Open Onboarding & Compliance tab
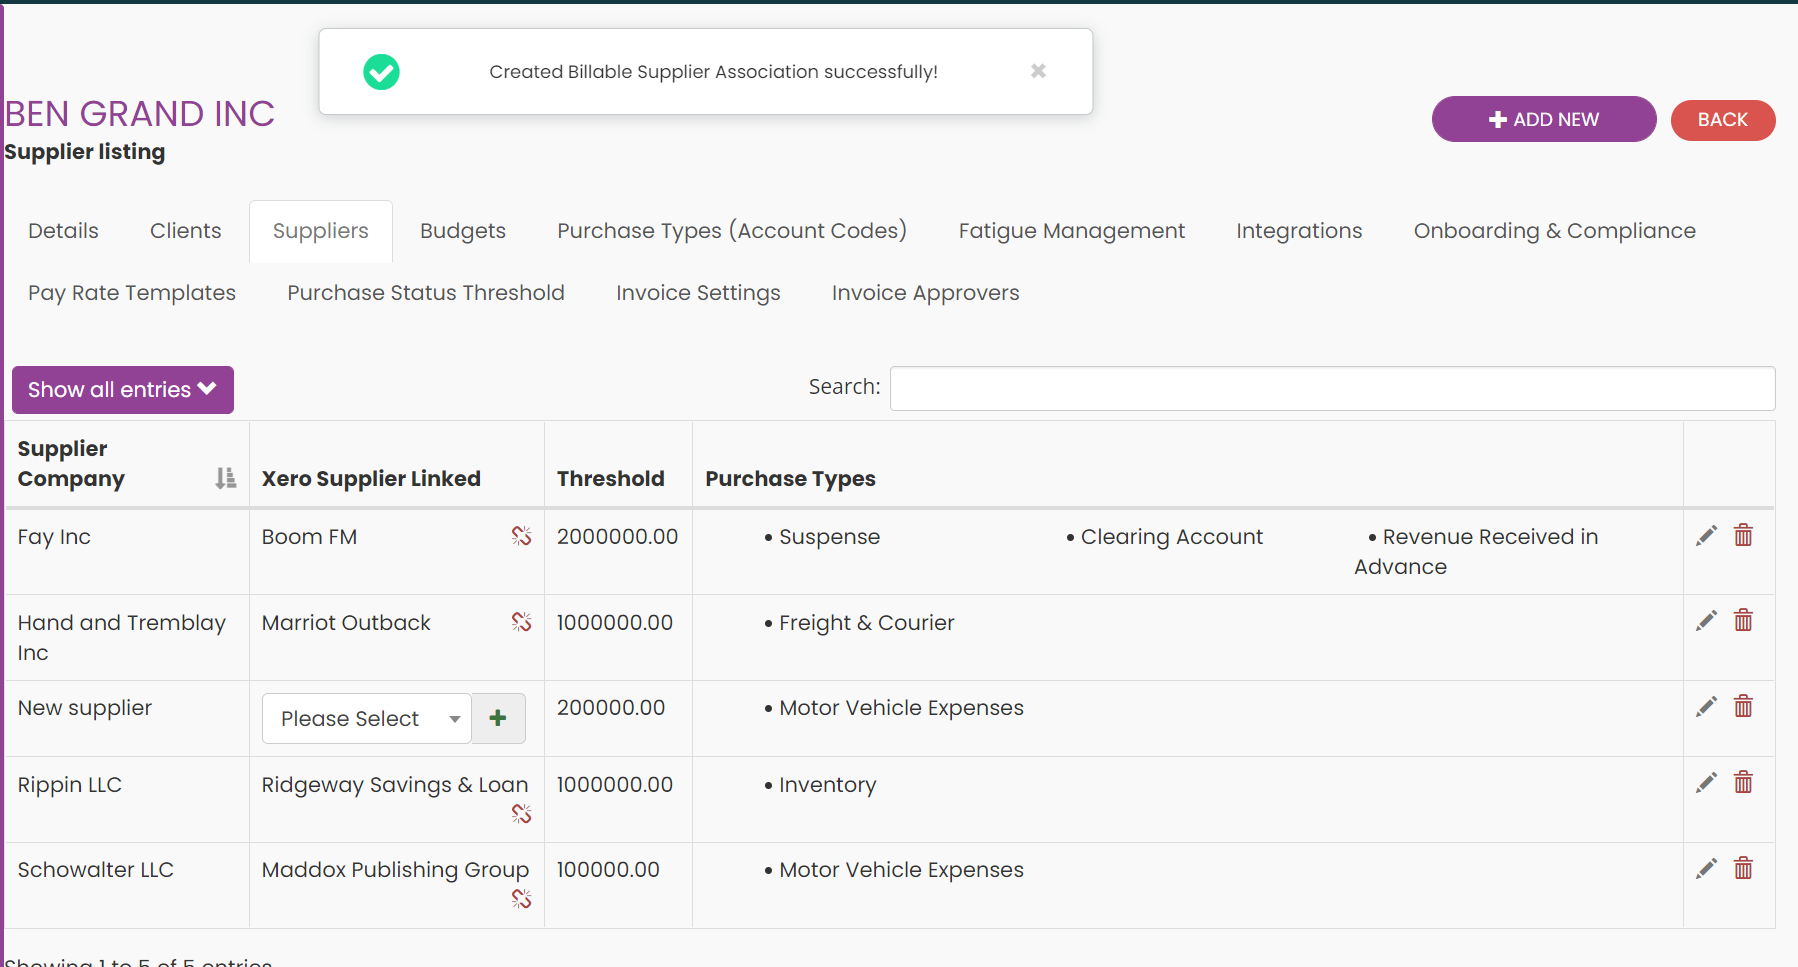Image resolution: width=1798 pixels, height=967 pixels. 1554,231
